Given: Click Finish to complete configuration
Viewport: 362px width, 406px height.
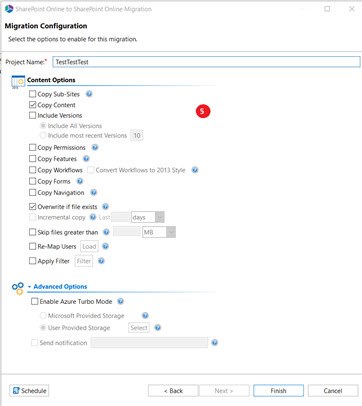Looking at the screenshot, I should tap(278, 391).
